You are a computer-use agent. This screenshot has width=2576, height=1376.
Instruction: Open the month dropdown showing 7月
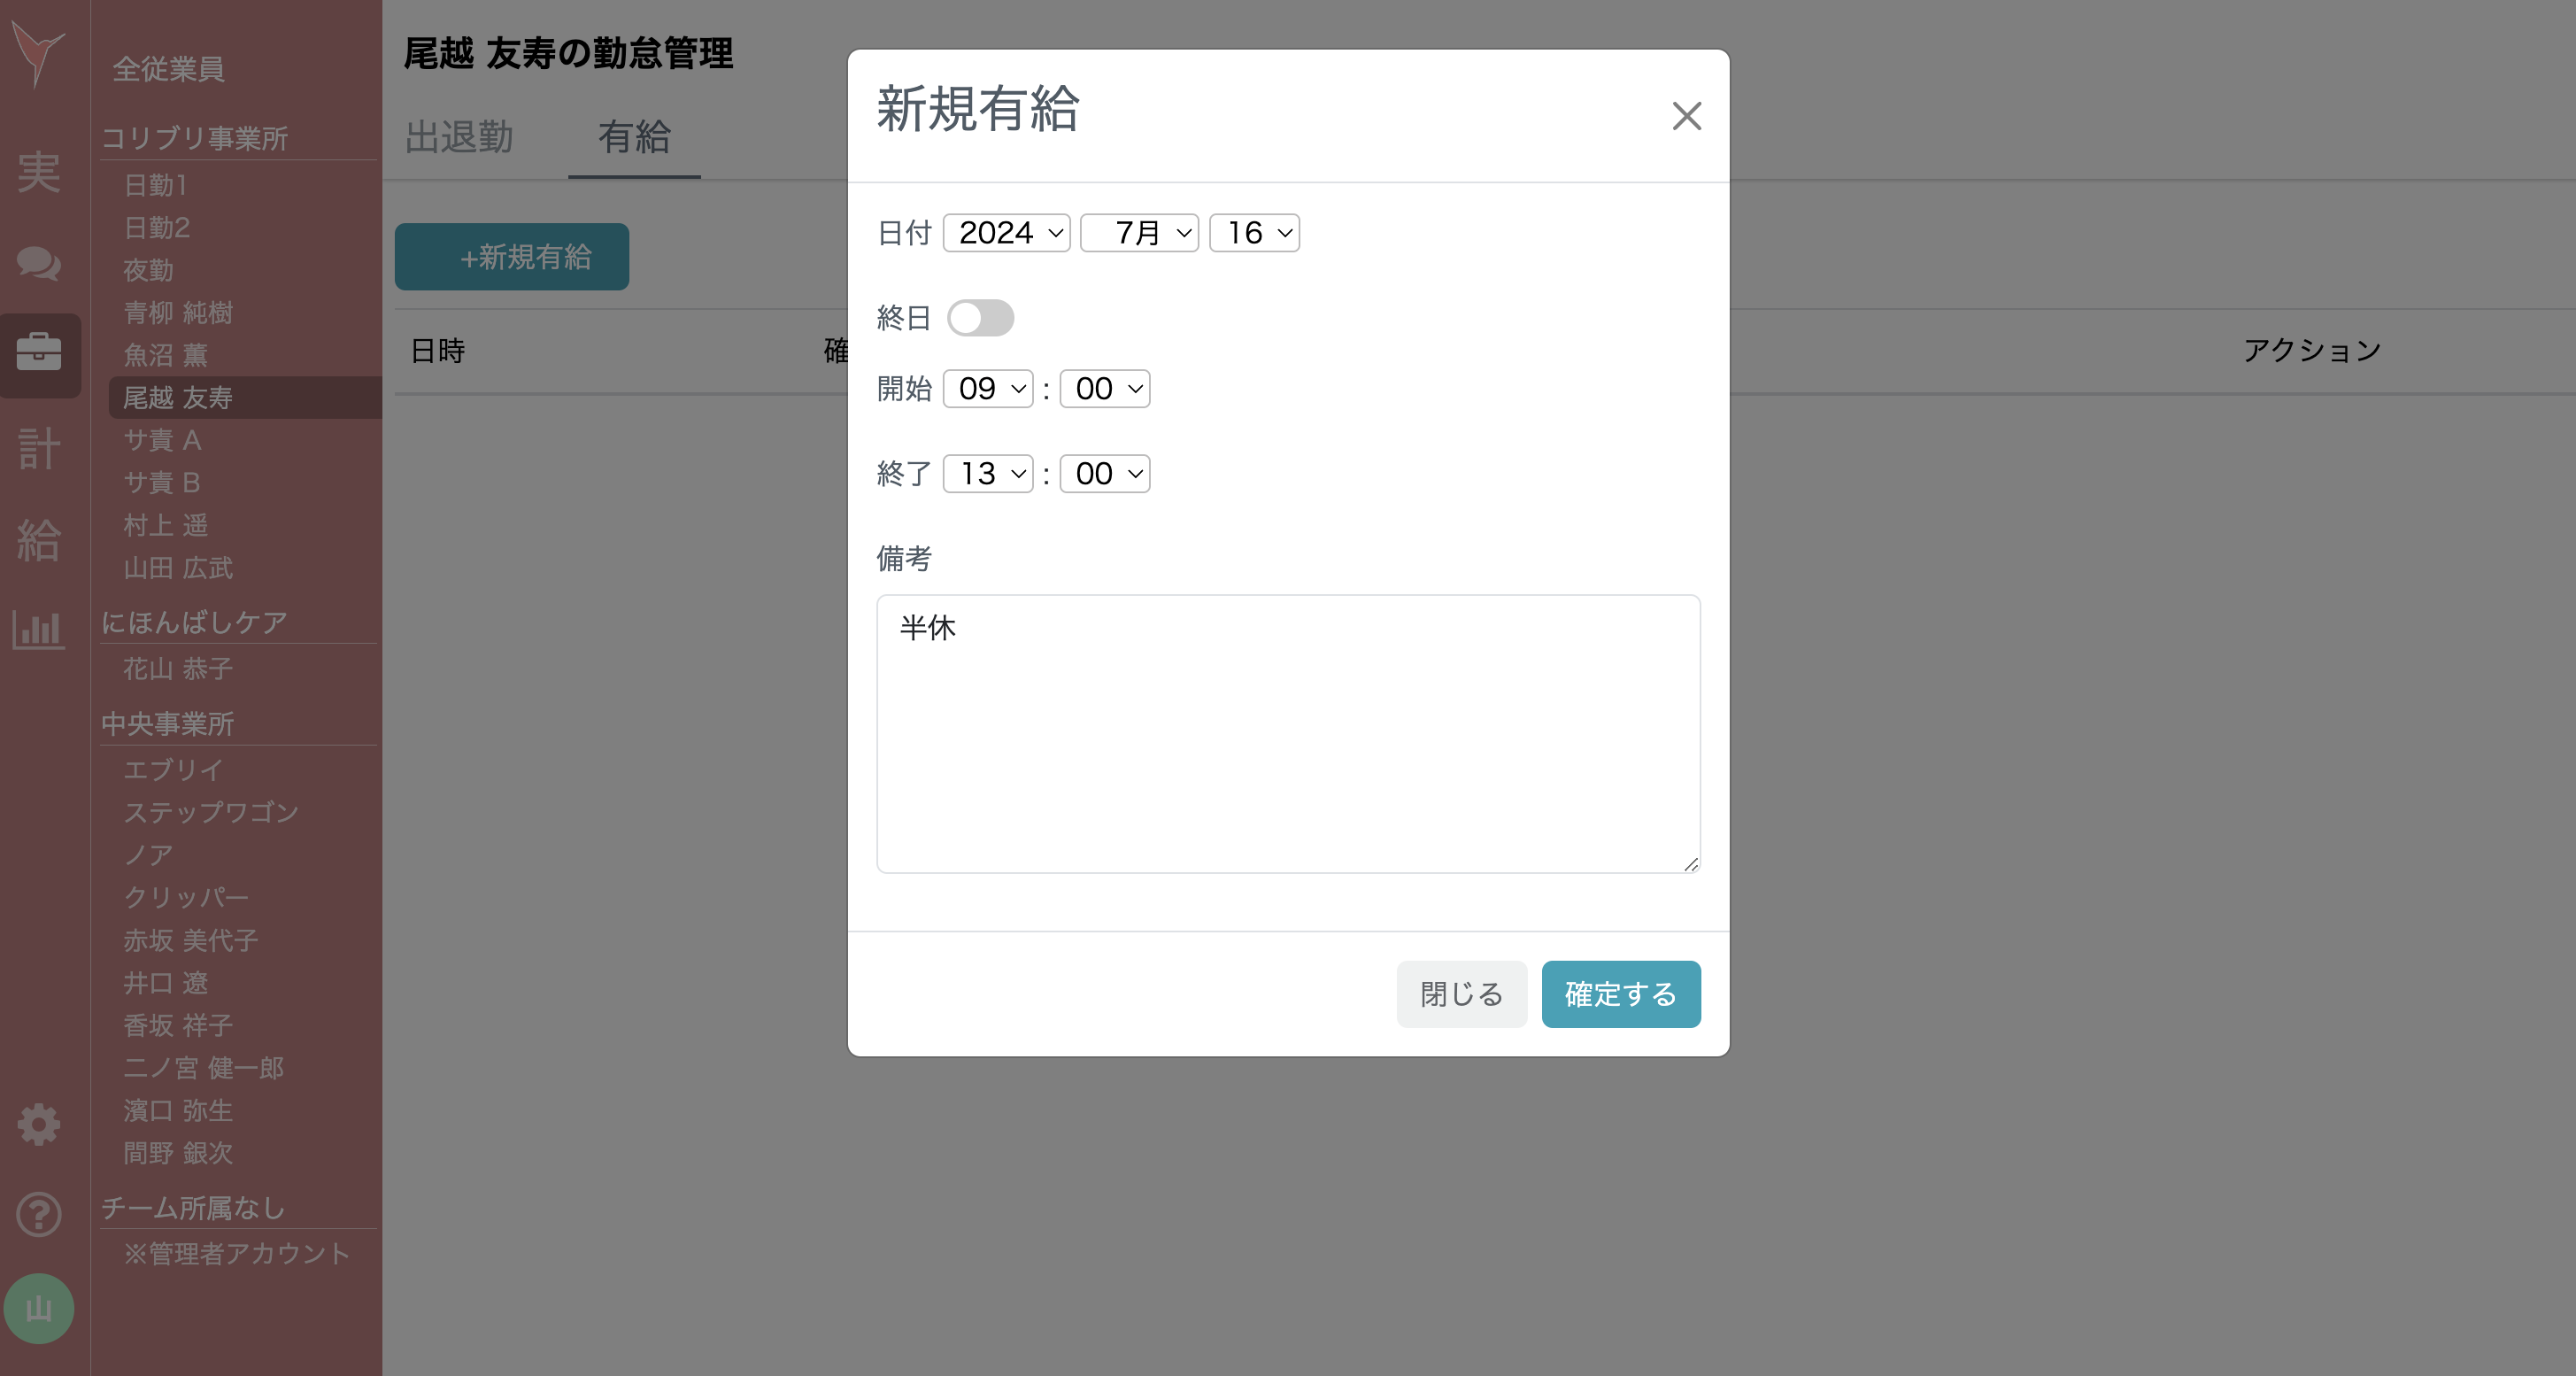pyautogui.click(x=1139, y=233)
